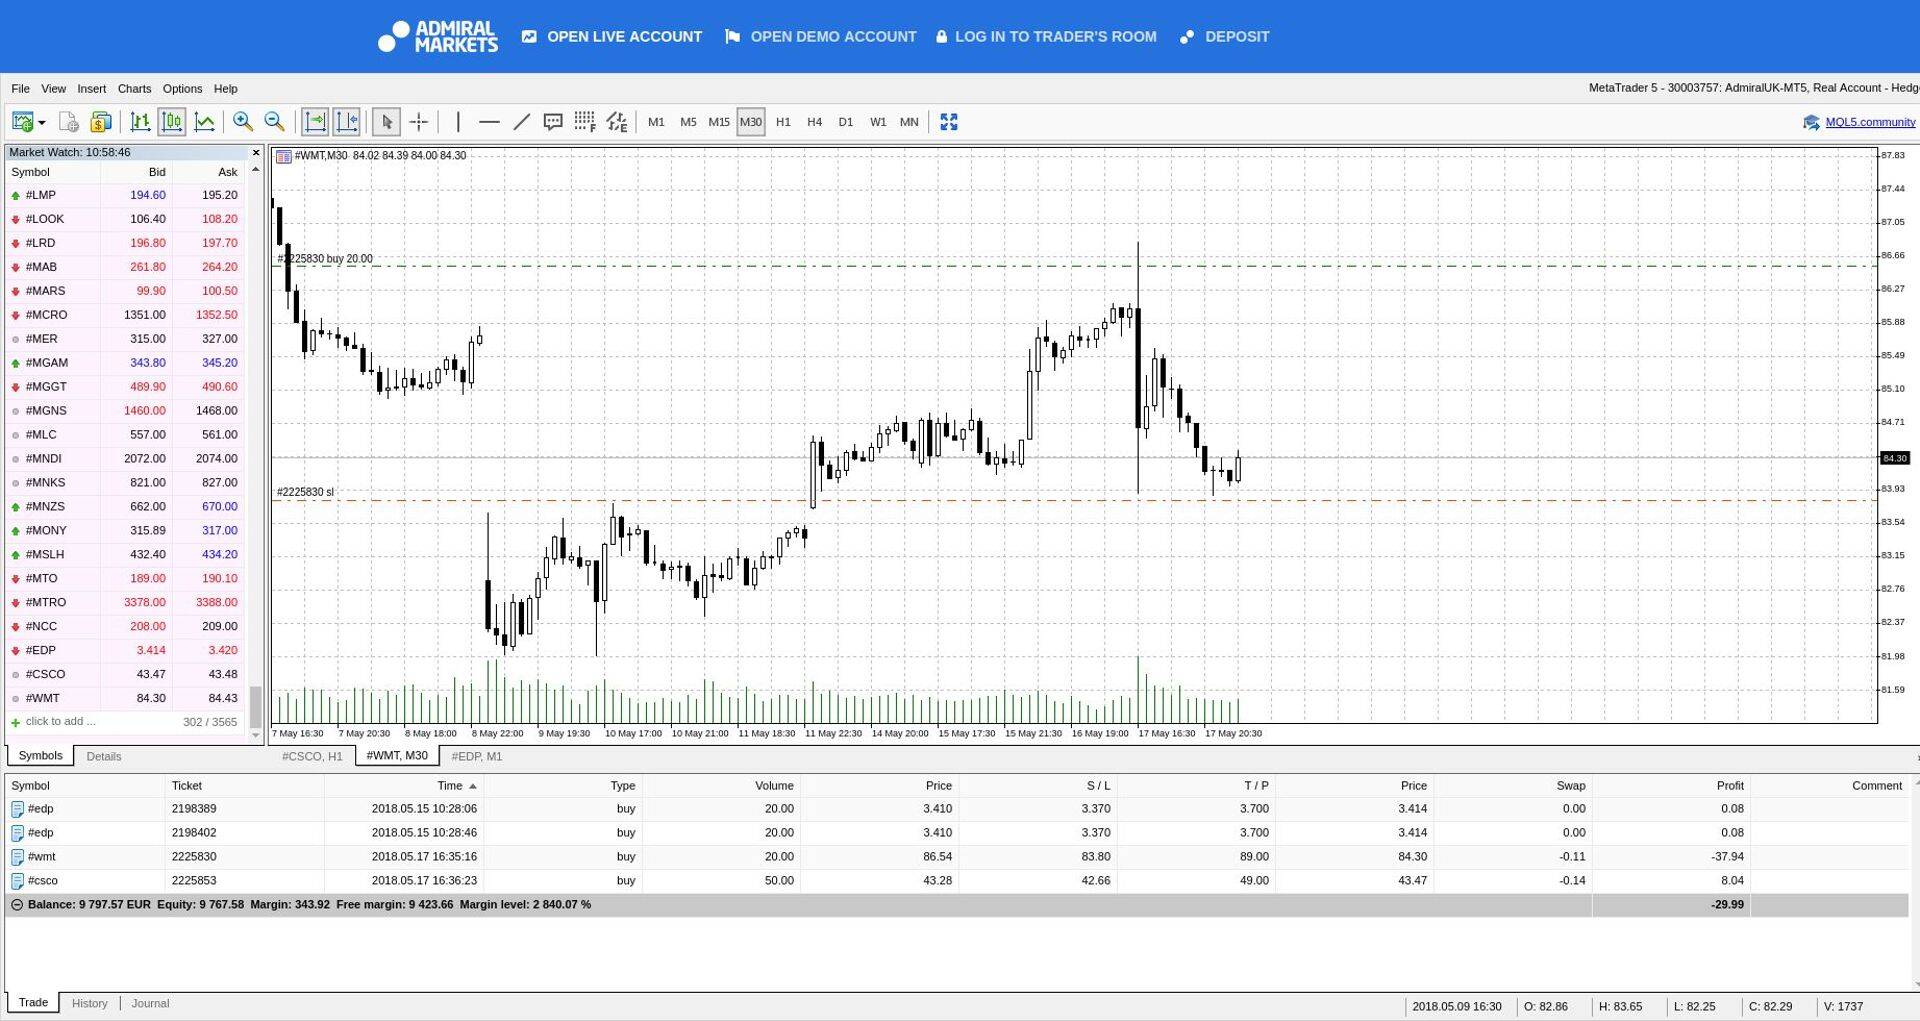Toggle candlestick chart mode
1920x1021 pixels.
pos(172,122)
